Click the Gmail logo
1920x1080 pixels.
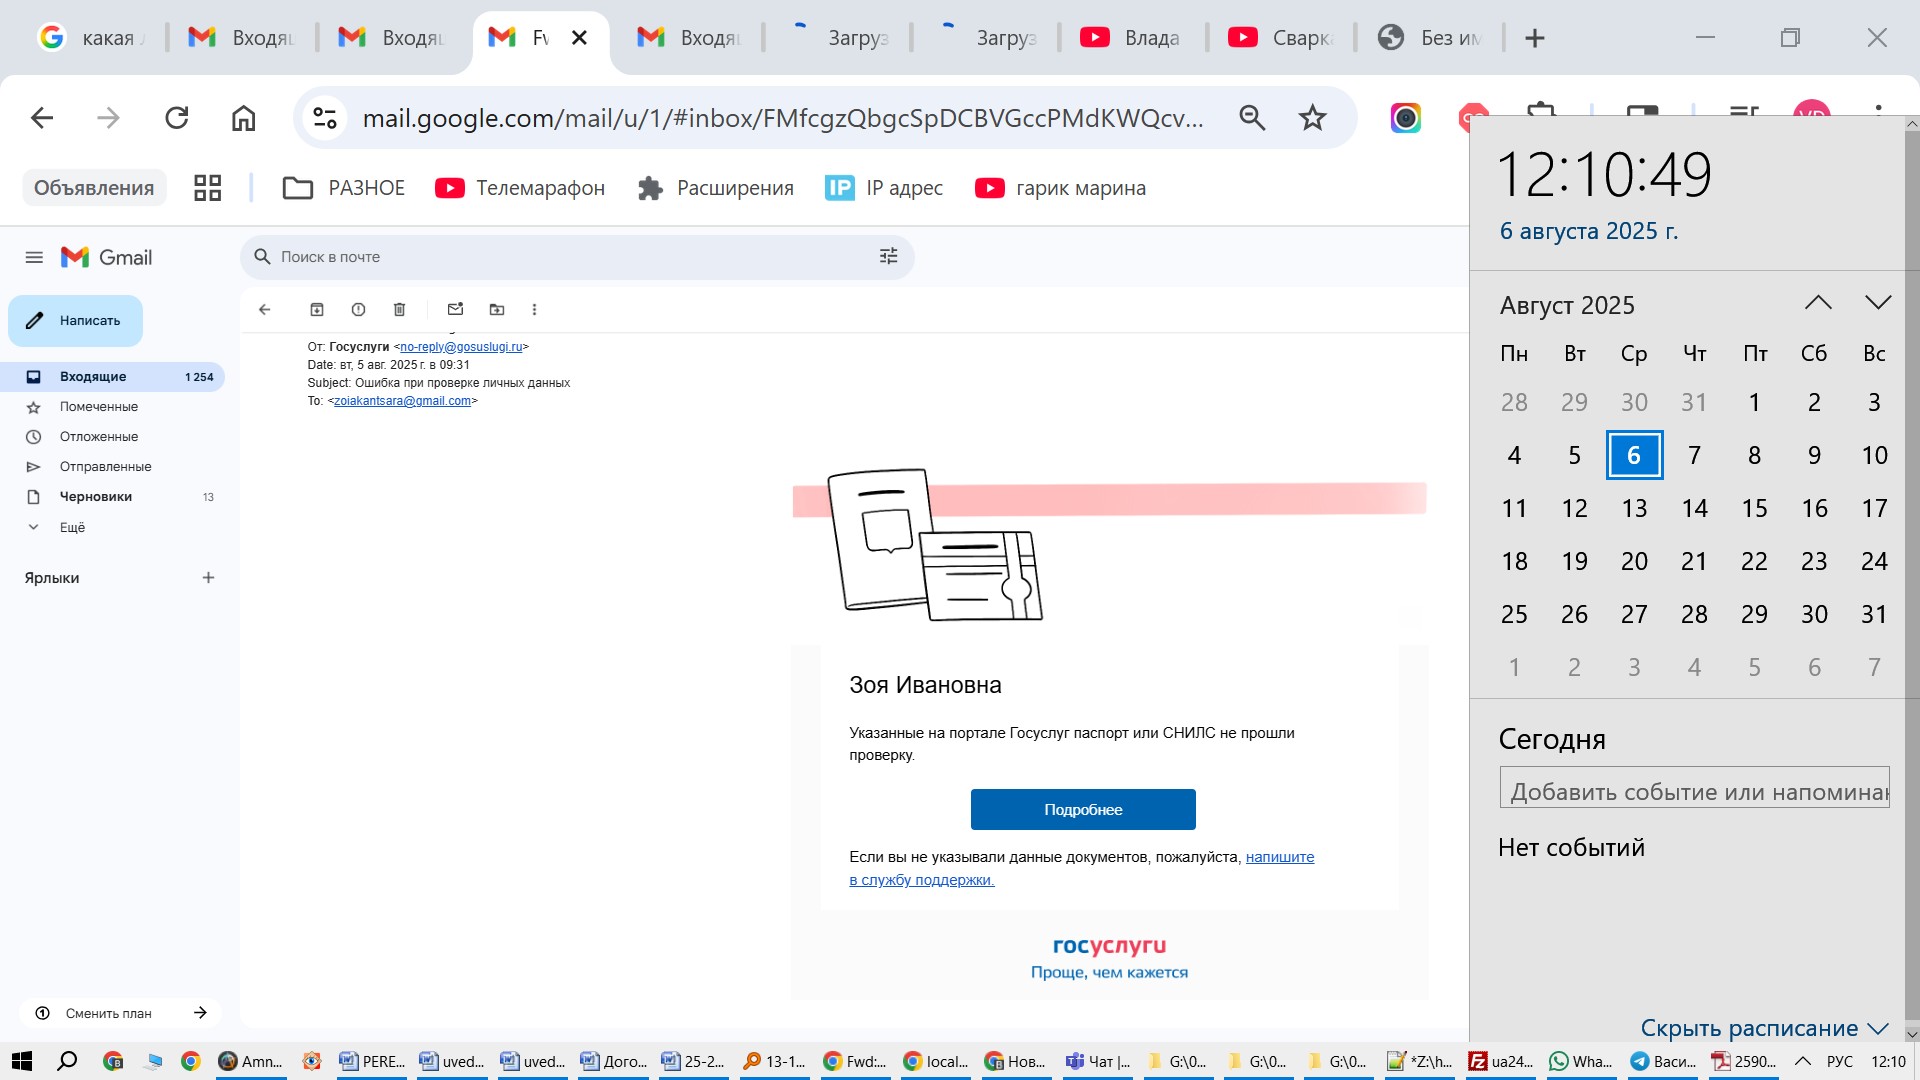106,257
